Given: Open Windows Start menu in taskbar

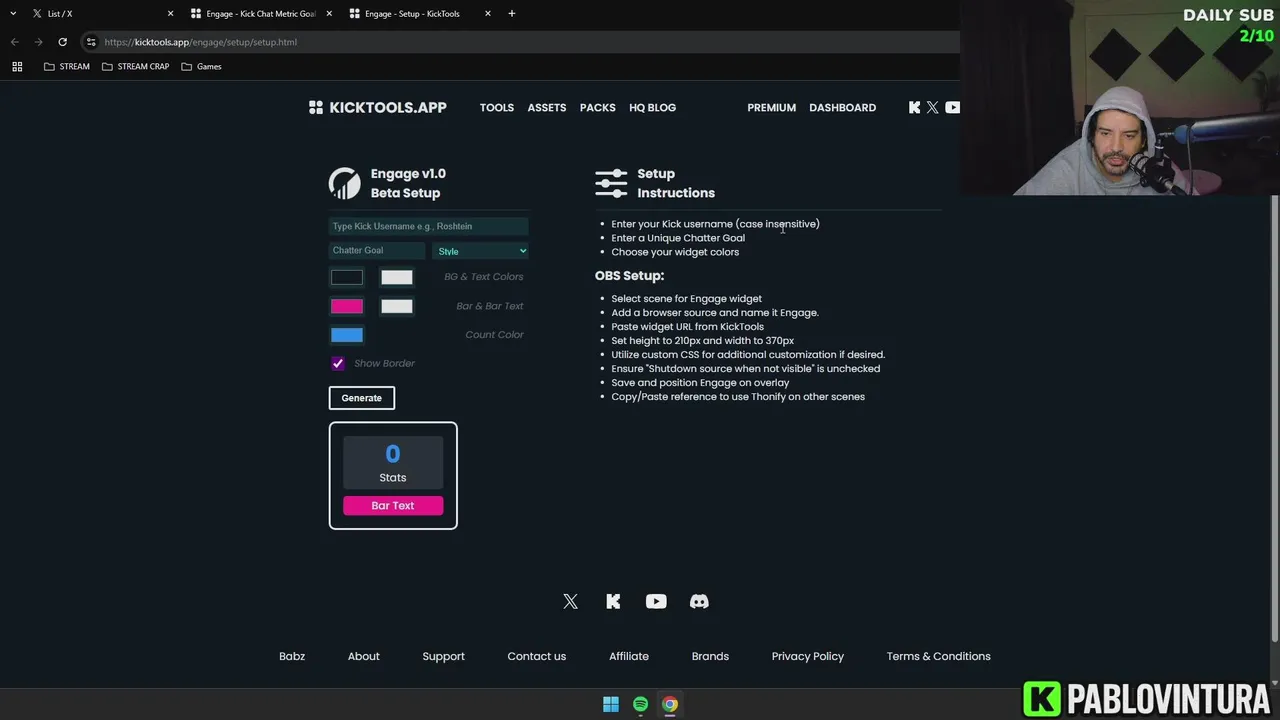Looking at the screenshot, I should (x=611, y=704).
